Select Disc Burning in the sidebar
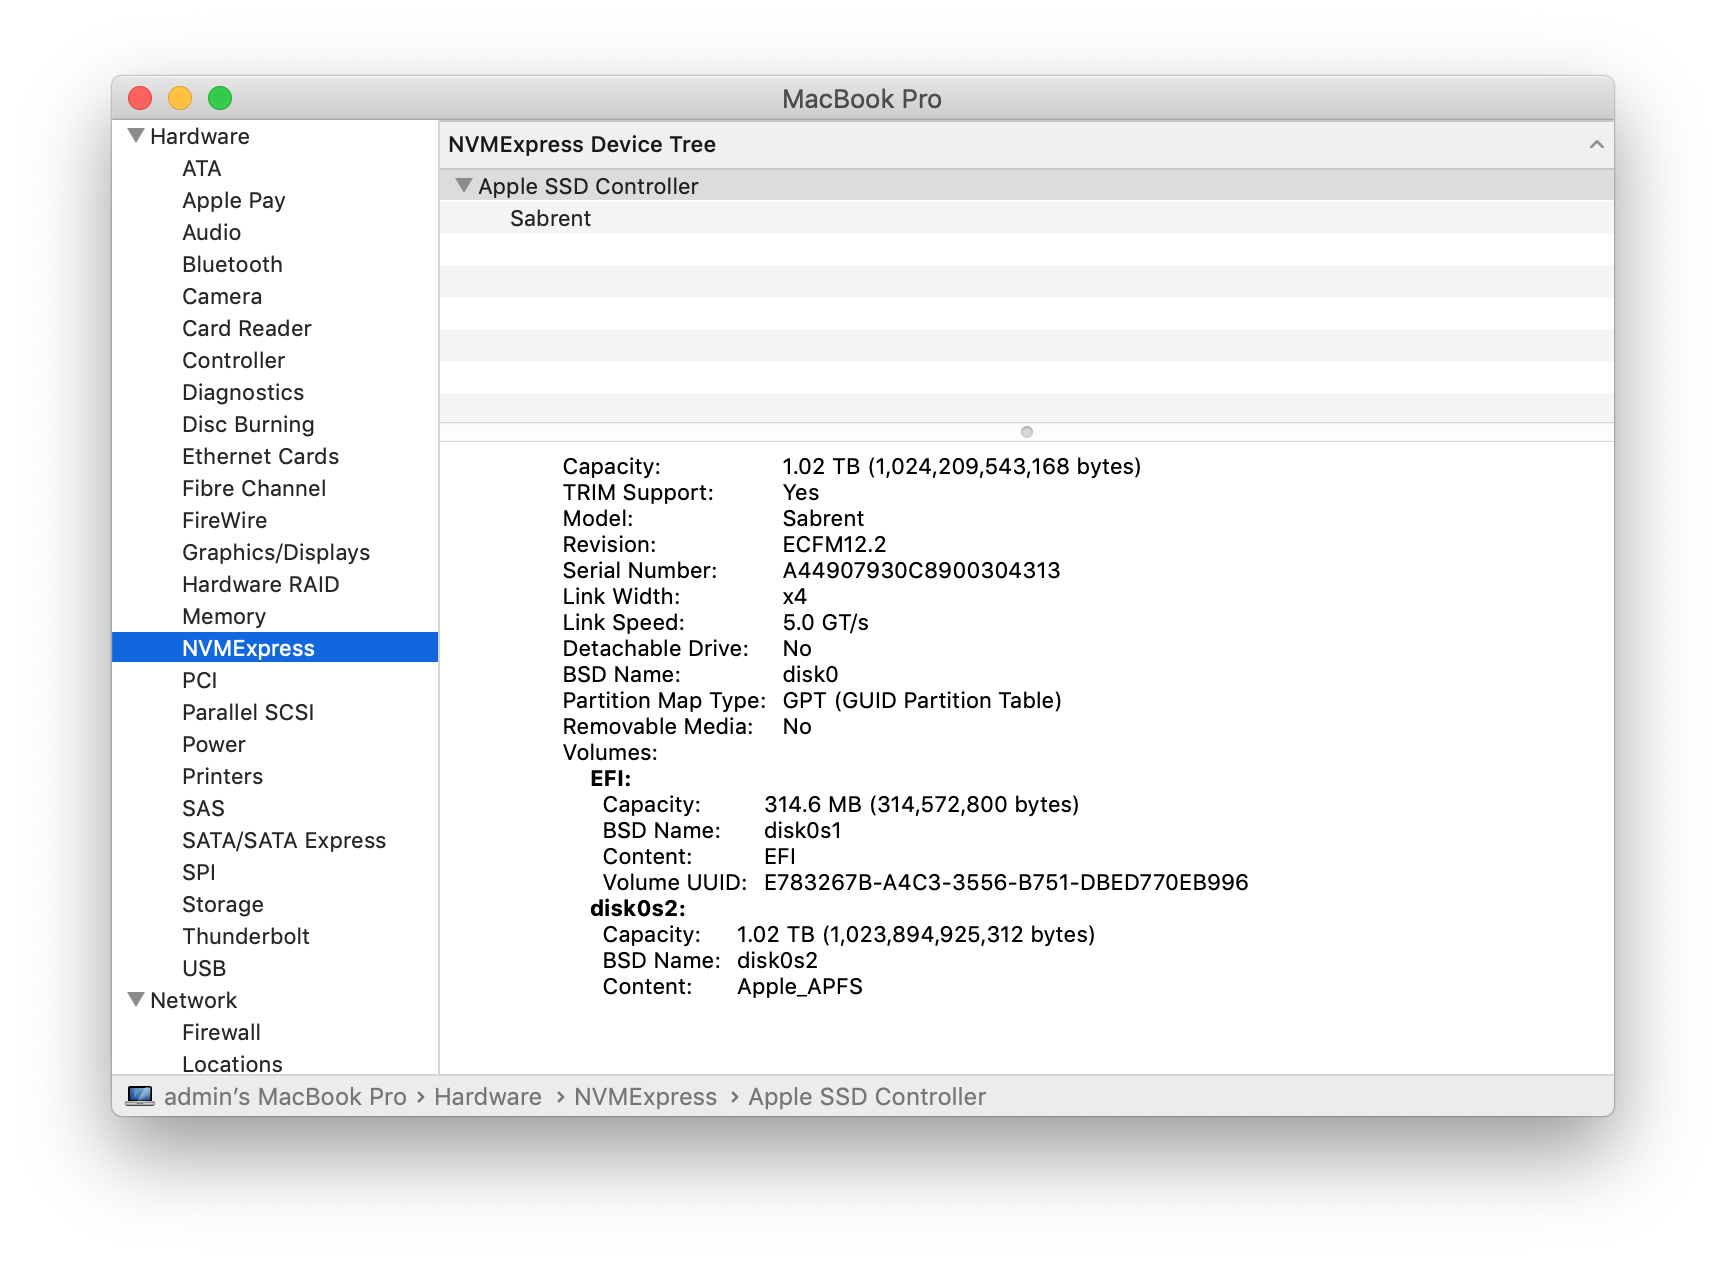 coord(248,424)
